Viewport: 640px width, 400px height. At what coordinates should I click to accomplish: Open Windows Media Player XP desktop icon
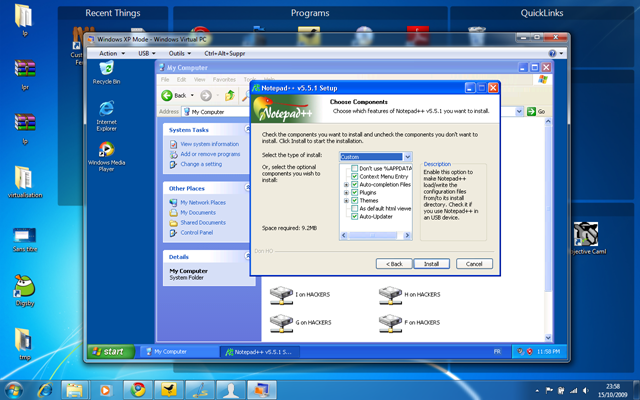[106, 156]
